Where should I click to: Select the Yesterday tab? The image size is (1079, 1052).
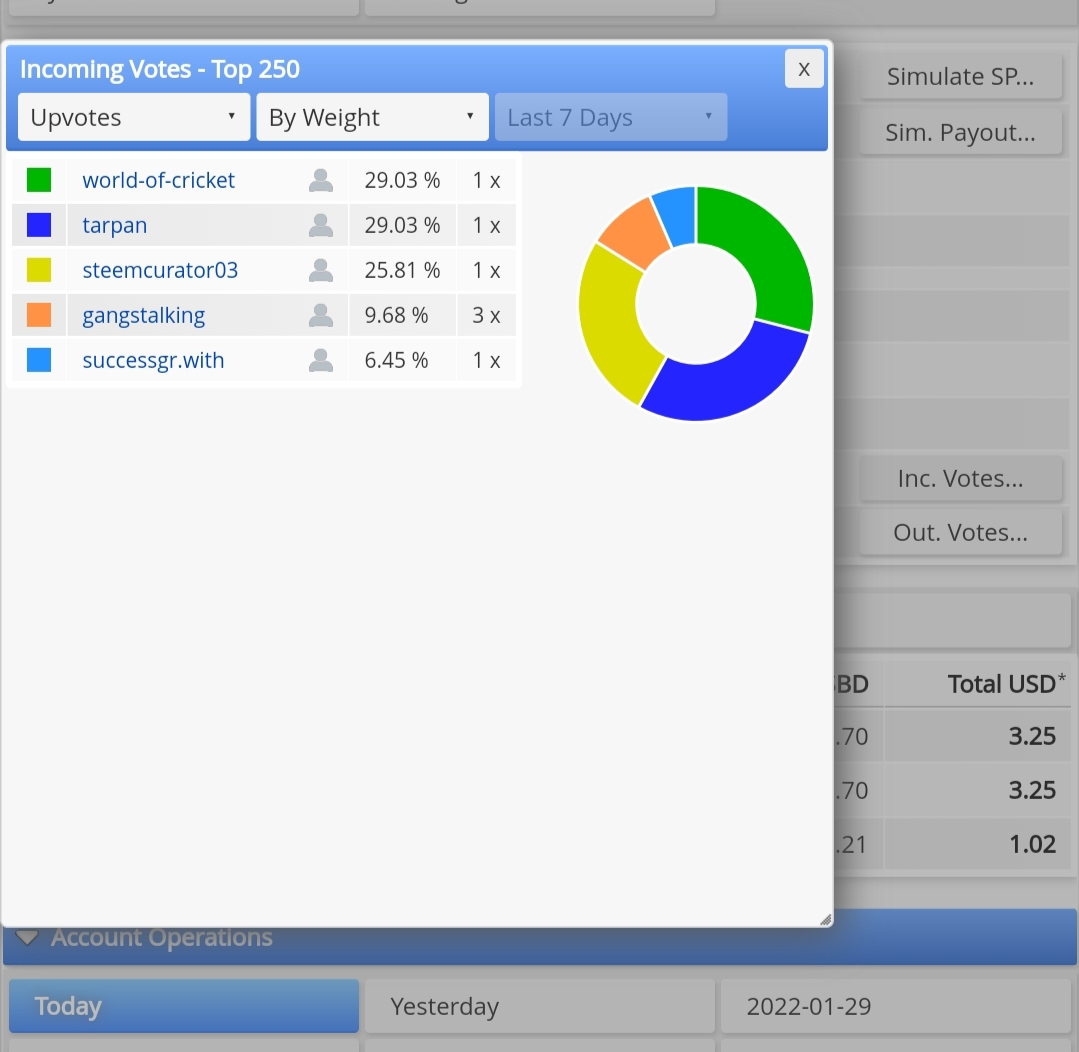[x=540, y=1006]
